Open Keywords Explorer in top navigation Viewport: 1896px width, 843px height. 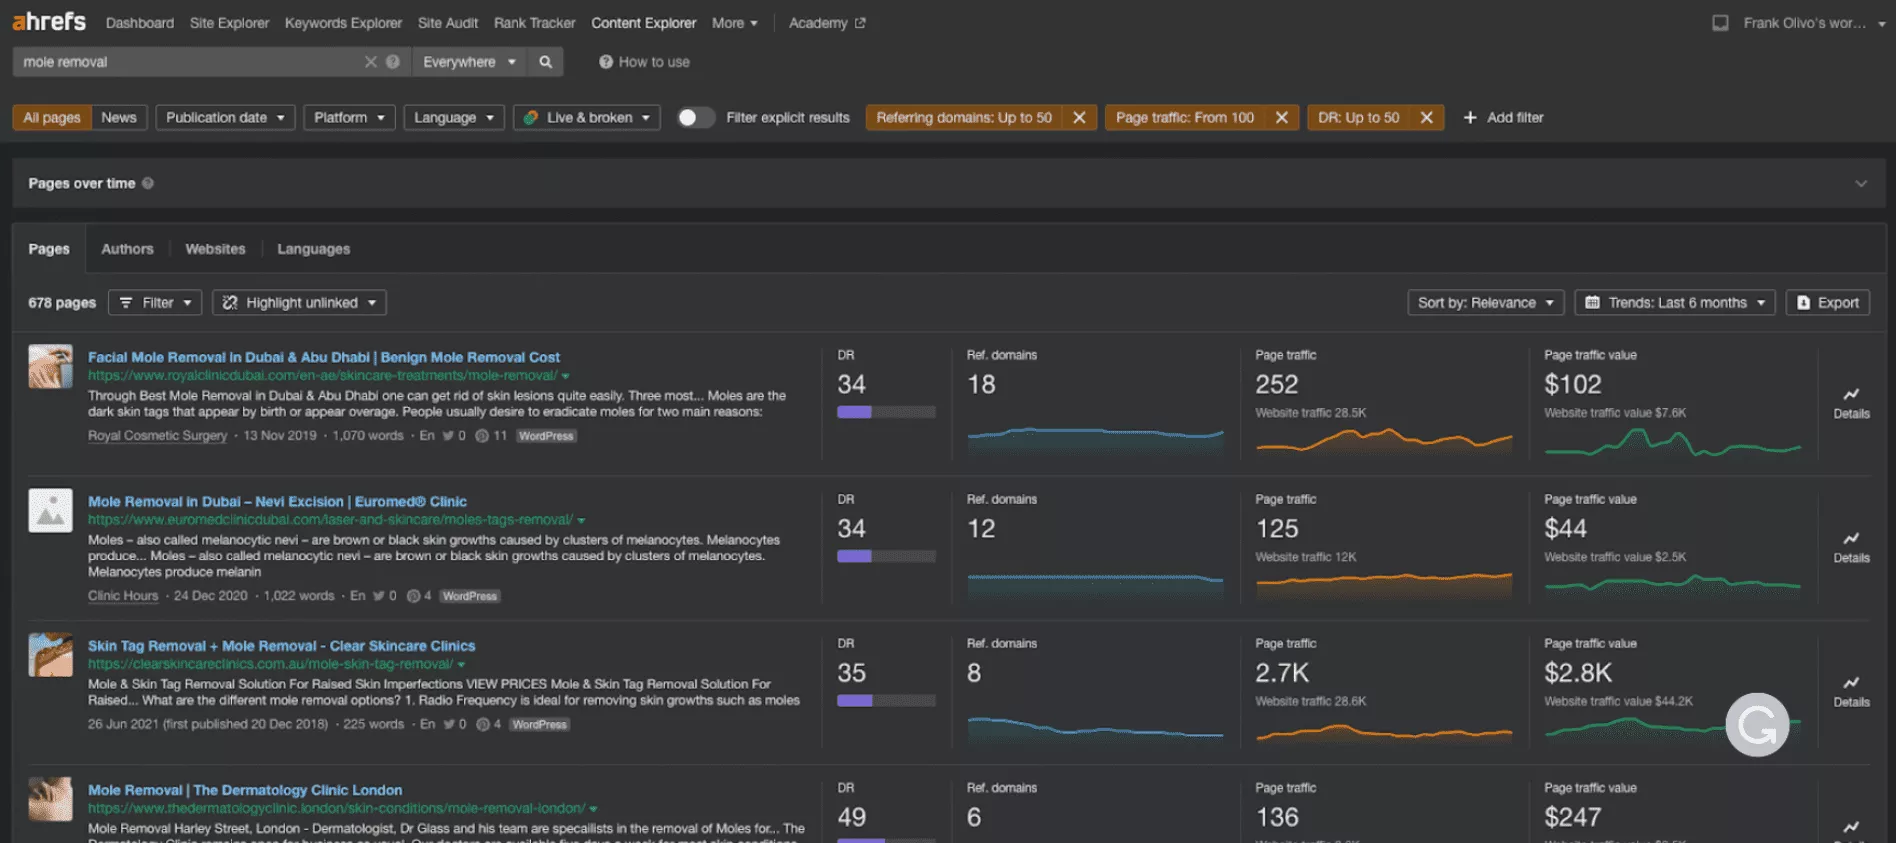point(343,23)
